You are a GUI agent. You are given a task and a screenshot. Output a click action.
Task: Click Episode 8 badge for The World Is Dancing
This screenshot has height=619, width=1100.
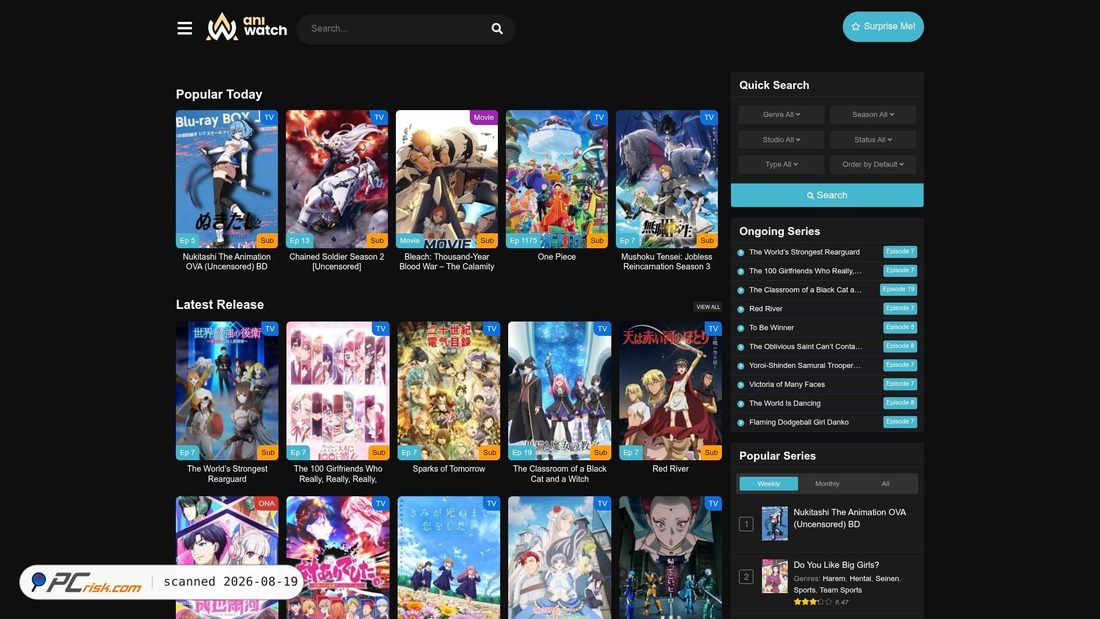(900, 403)
